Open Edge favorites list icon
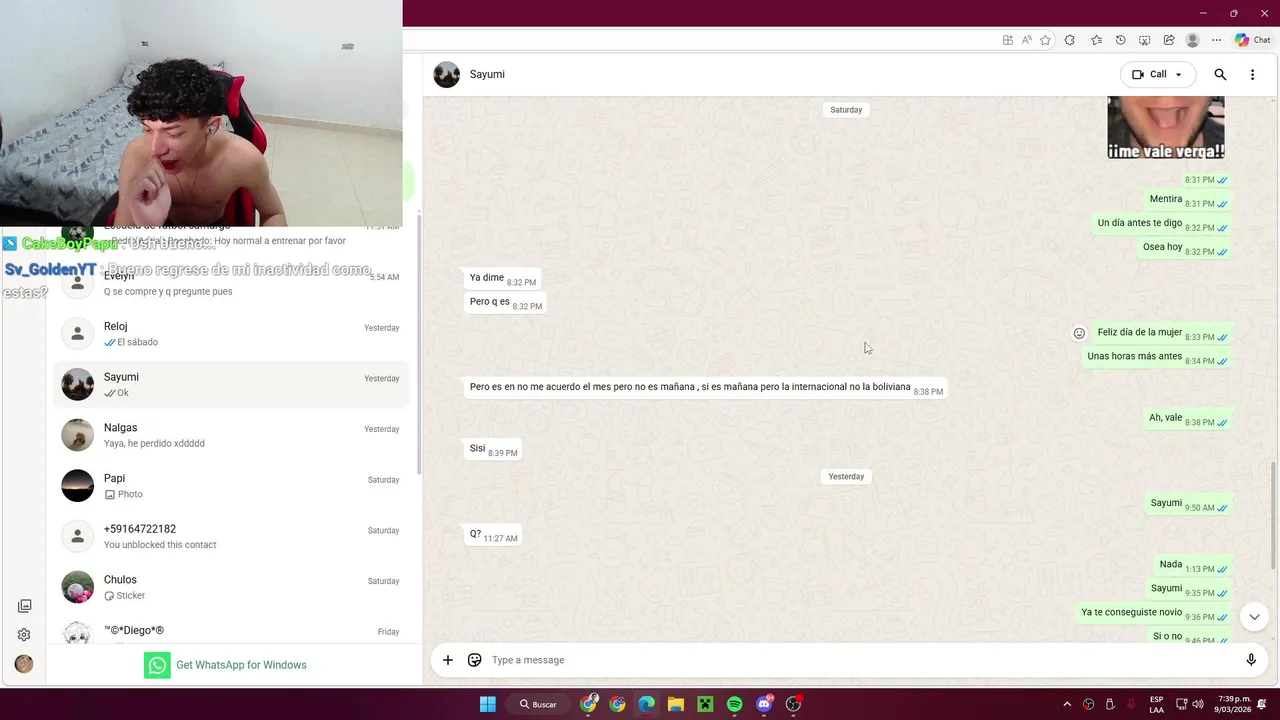This screenshot has height=720, width=1280. tap(1096, 40)
